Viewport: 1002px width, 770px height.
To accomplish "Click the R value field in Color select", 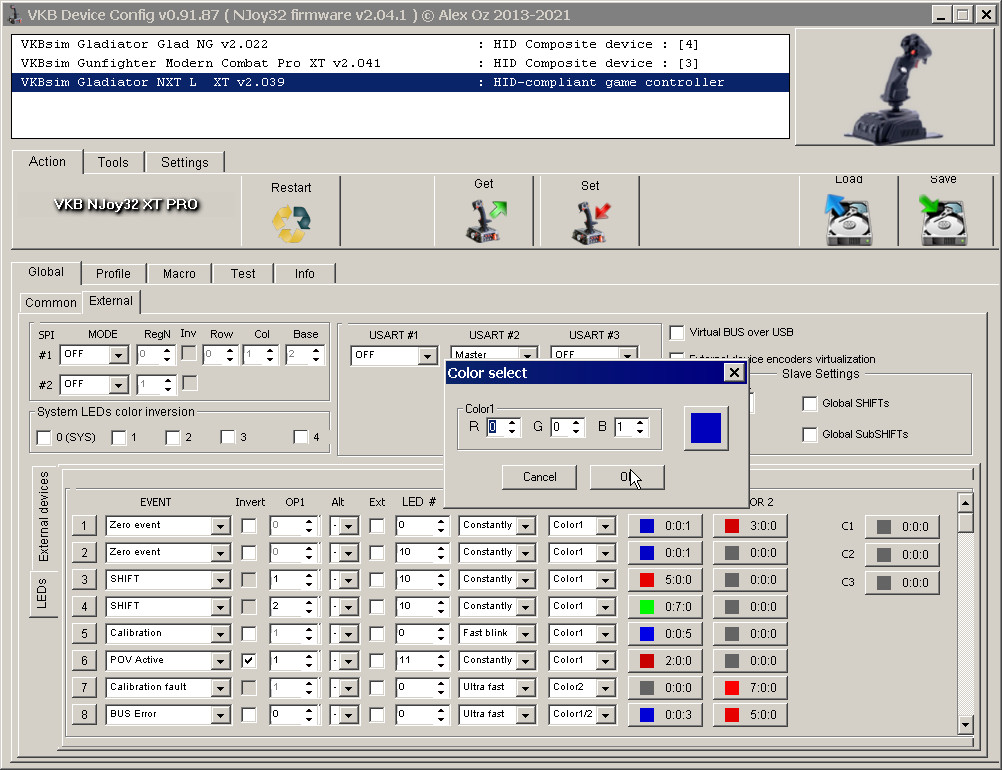I will [x=496, y=427].
